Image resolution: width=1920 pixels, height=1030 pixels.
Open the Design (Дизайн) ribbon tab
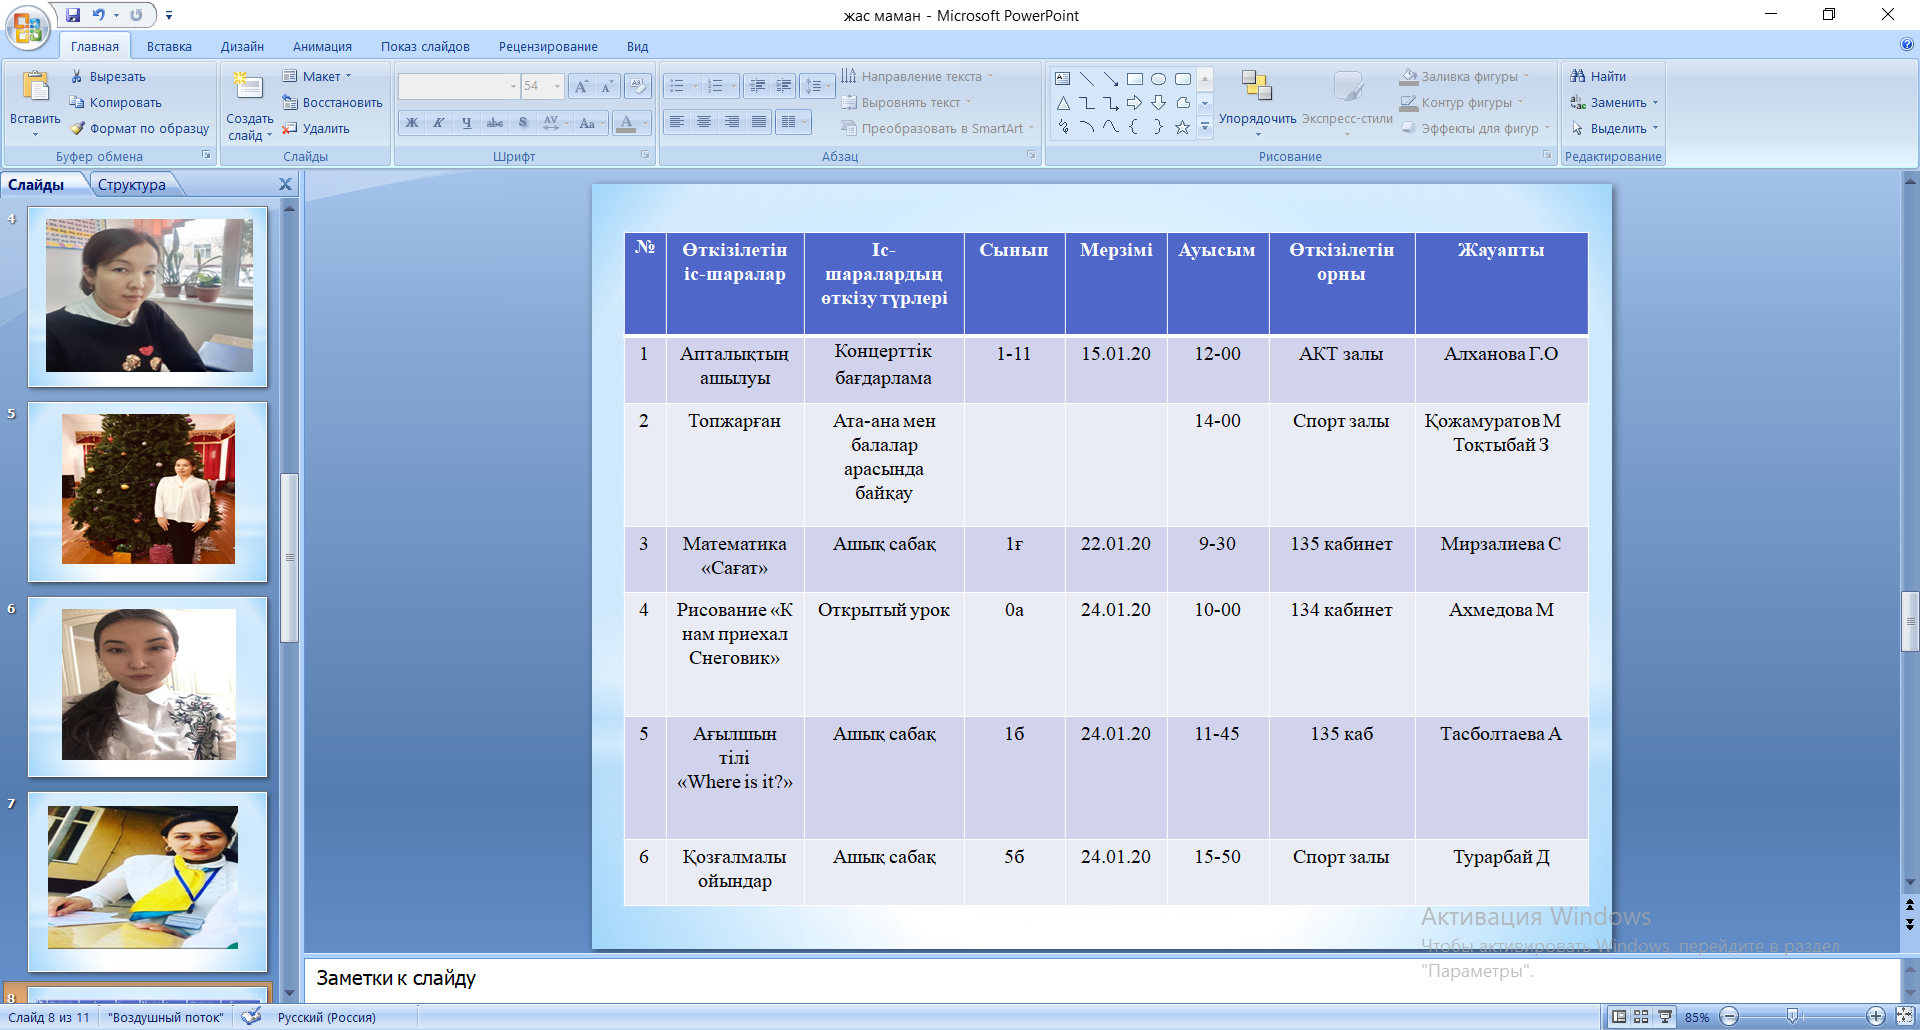tap(242, 46)
